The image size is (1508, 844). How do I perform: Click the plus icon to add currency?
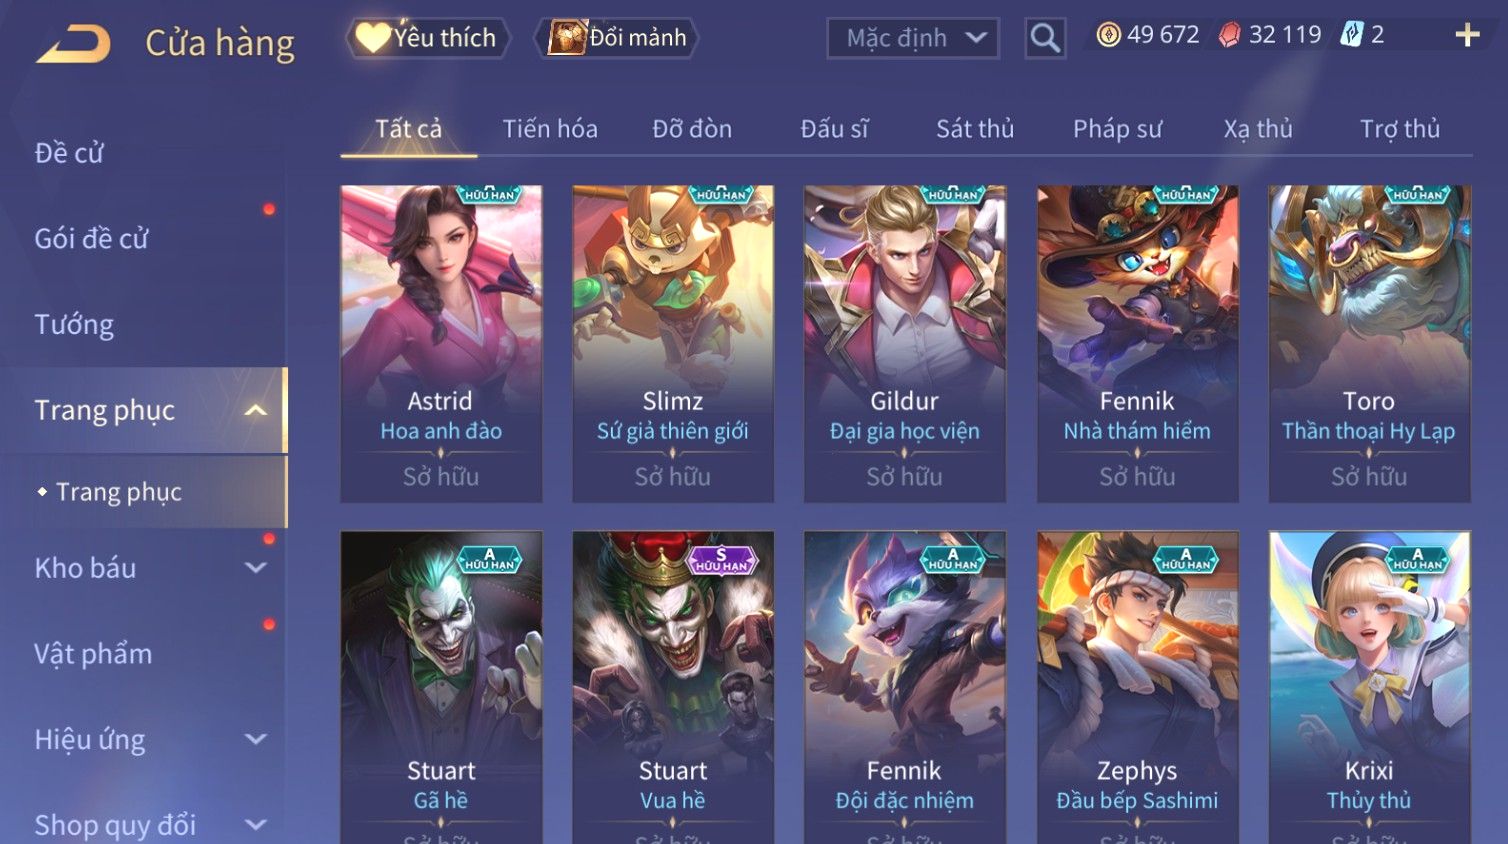point(1467,35)
